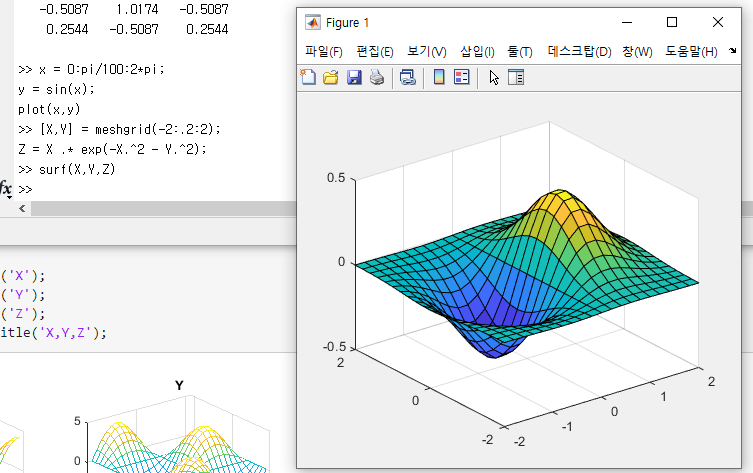Open the 편집(E) menu
This screenshot has height=473, width=753.
375,52
